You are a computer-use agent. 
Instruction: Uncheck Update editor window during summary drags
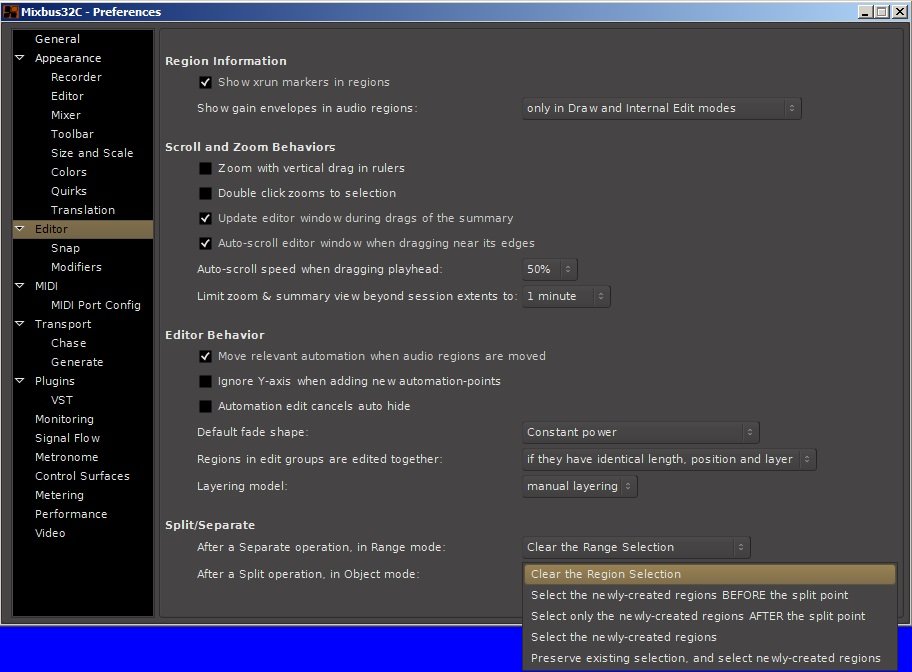205,218
